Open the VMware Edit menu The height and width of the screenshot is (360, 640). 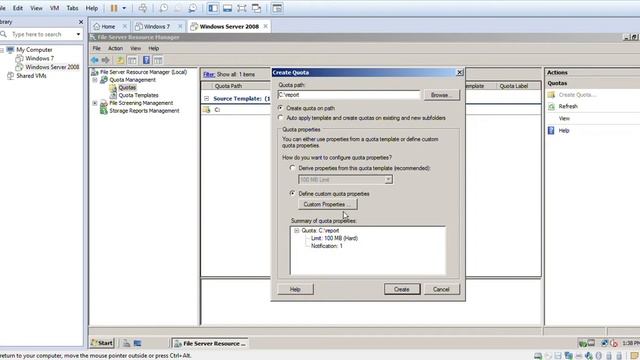point(18,8)
